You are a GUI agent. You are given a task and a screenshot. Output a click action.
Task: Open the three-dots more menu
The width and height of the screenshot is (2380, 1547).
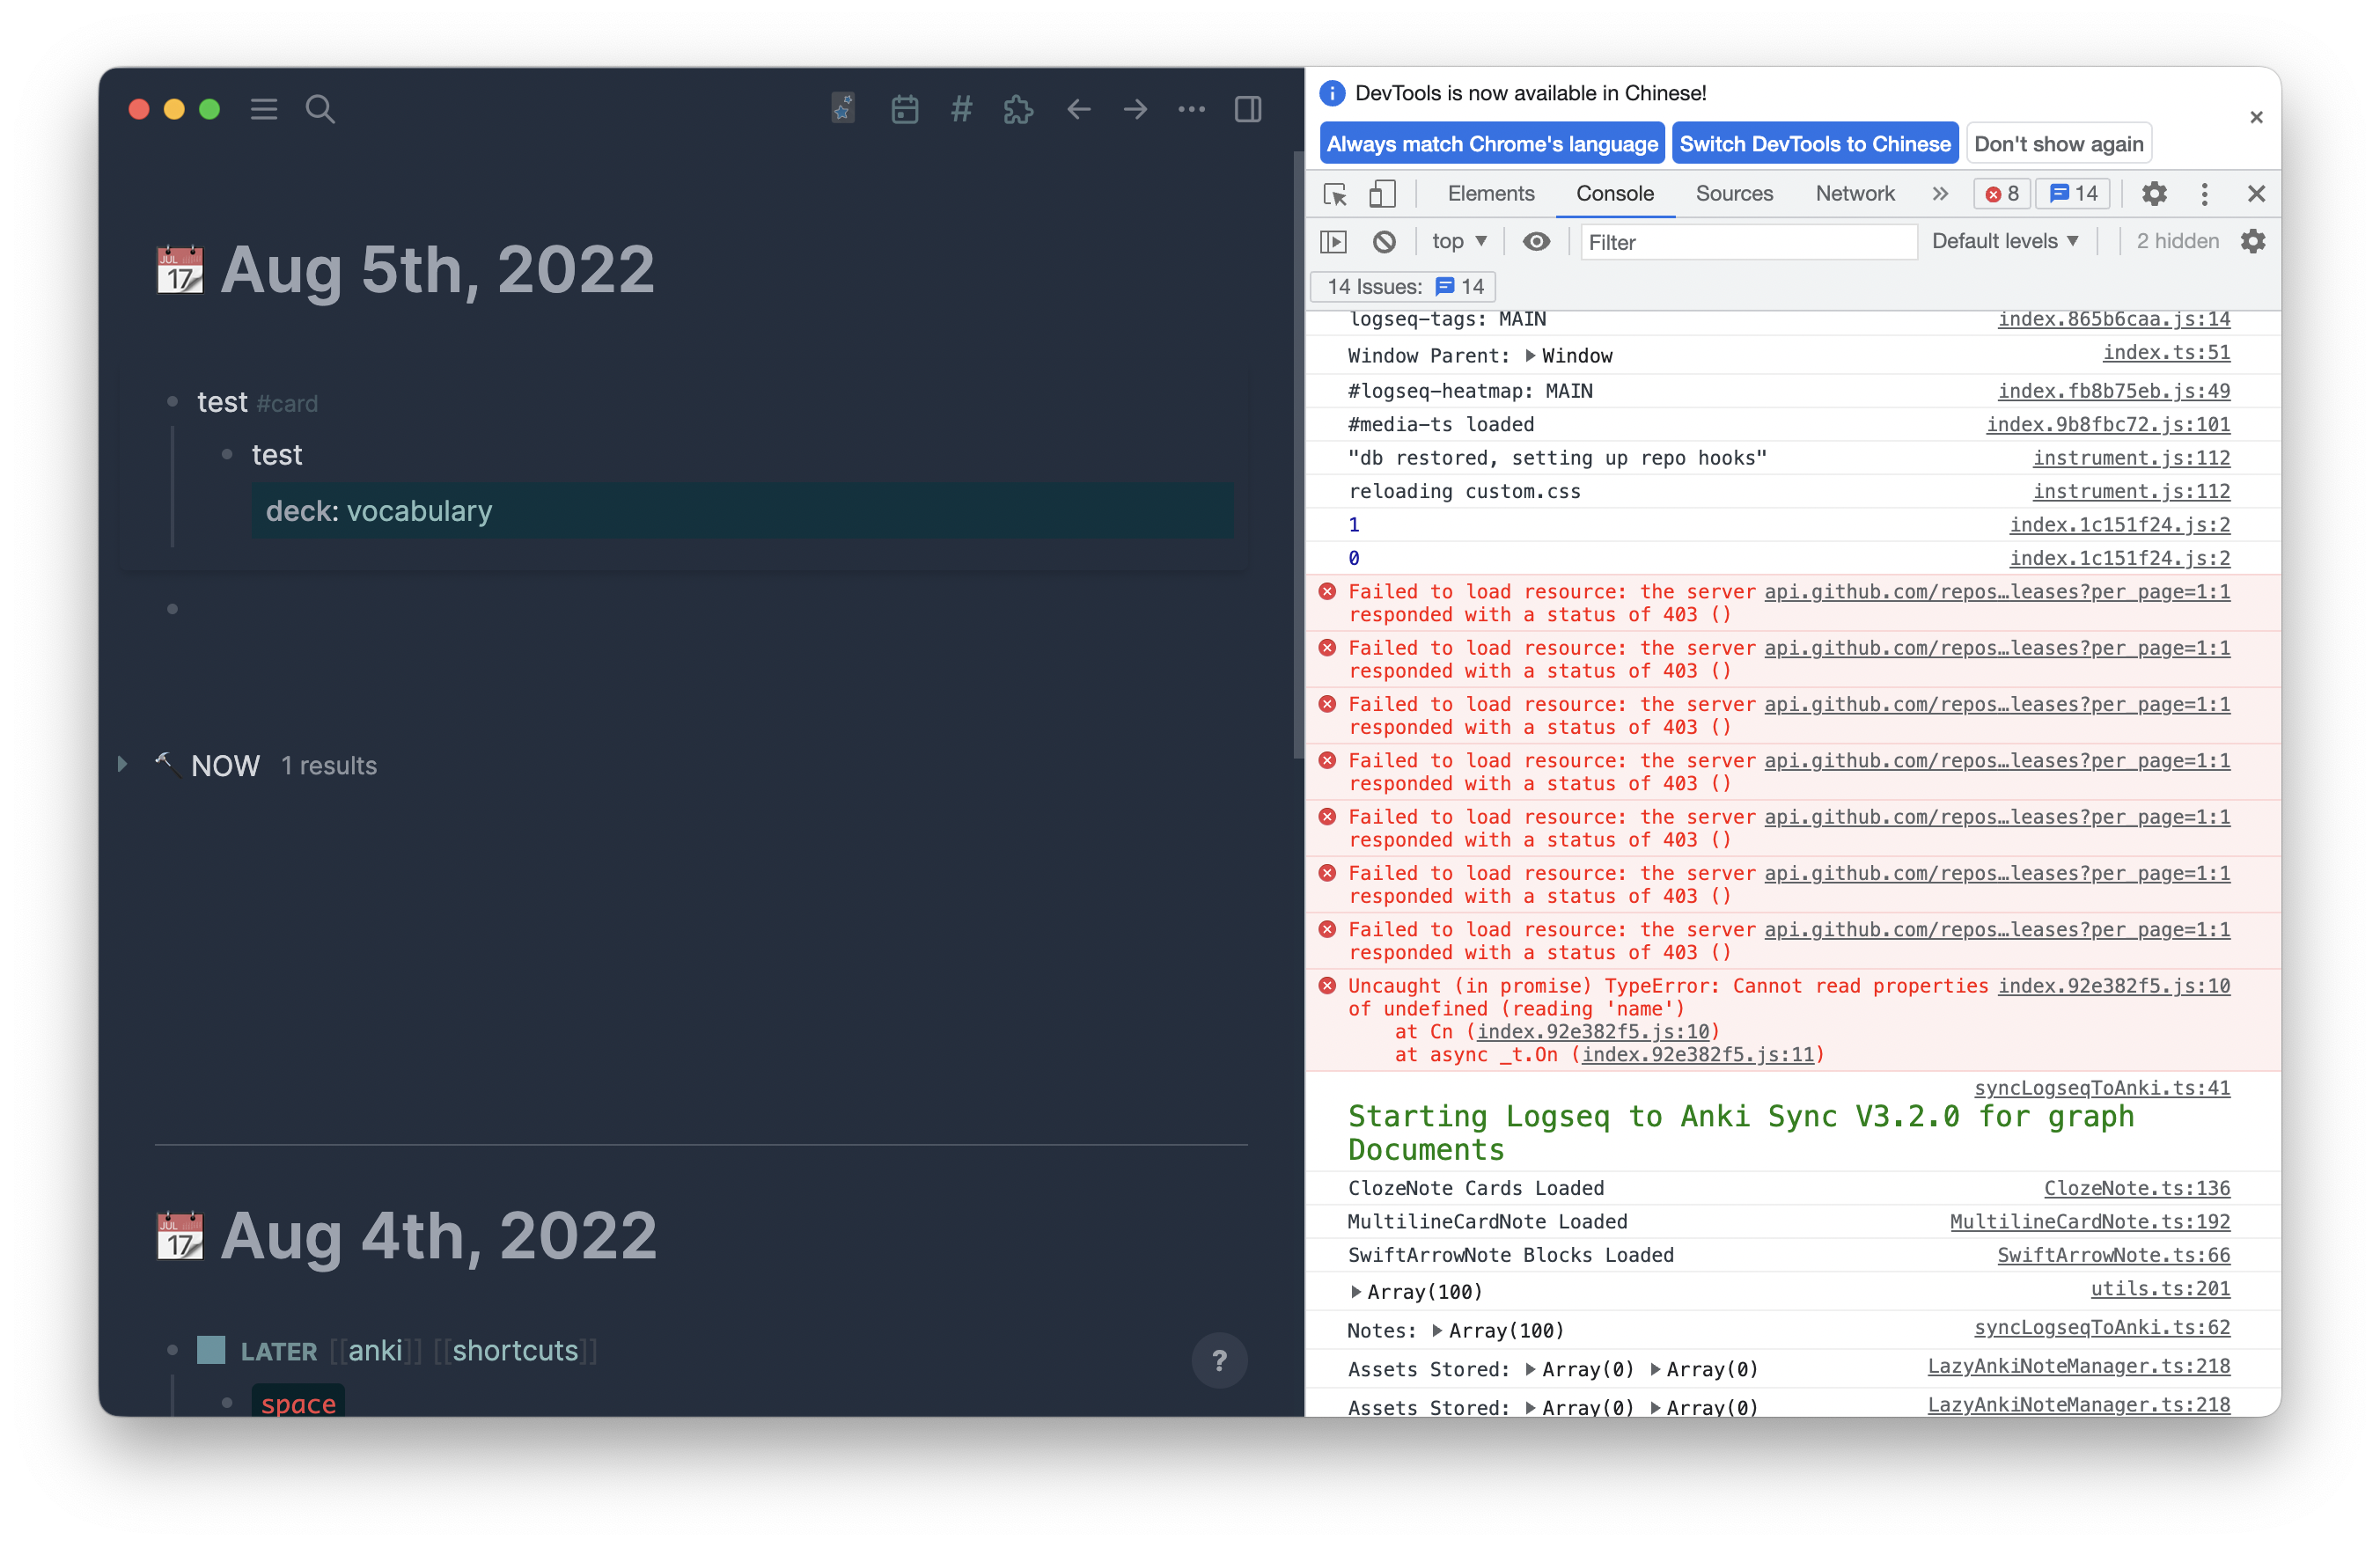pyautogui.click(x=1191, y=109)
